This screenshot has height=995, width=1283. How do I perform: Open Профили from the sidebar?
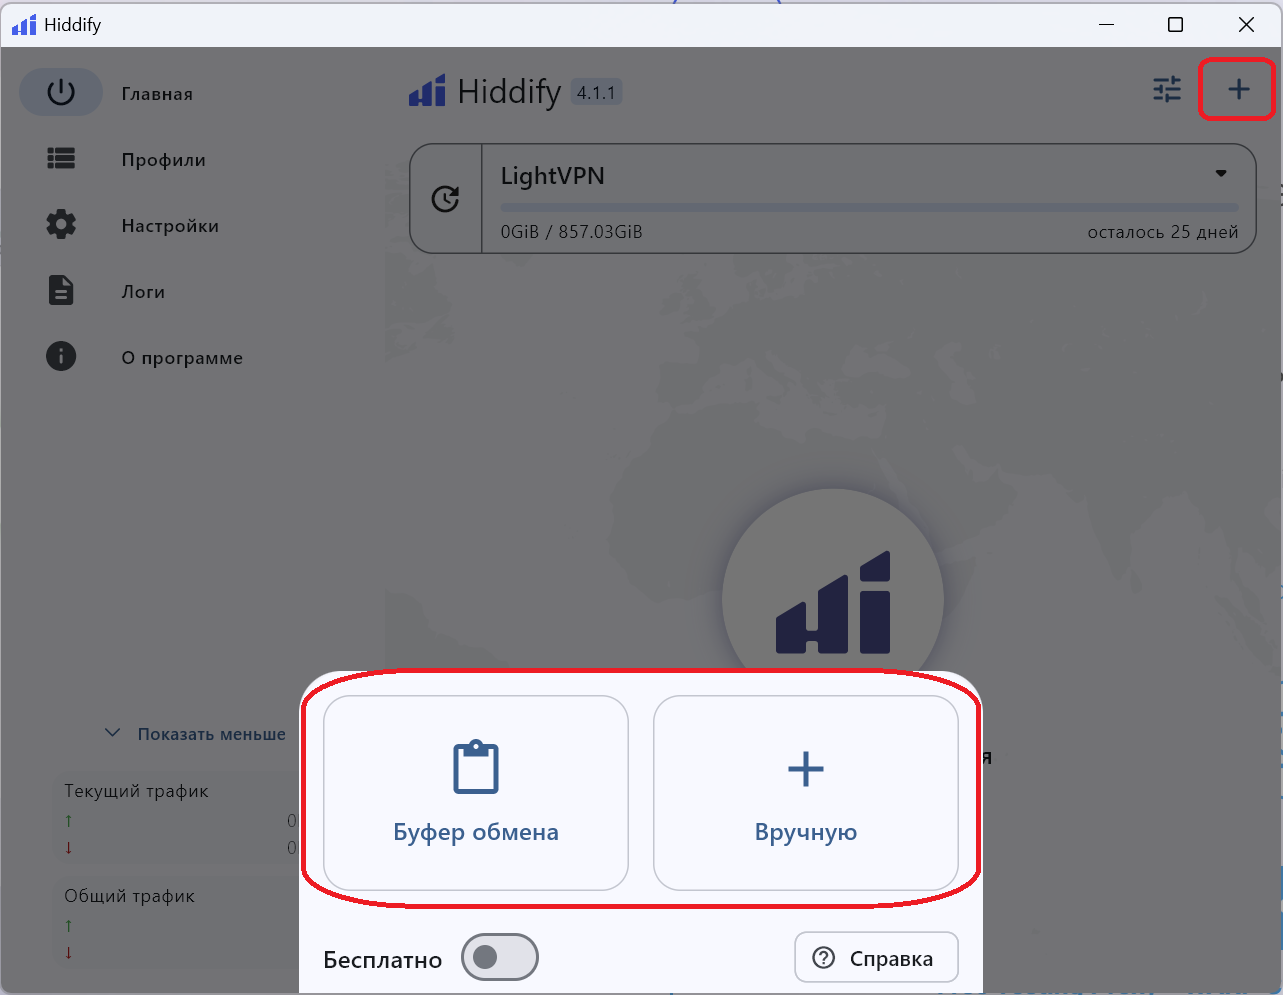coord(163,160)
